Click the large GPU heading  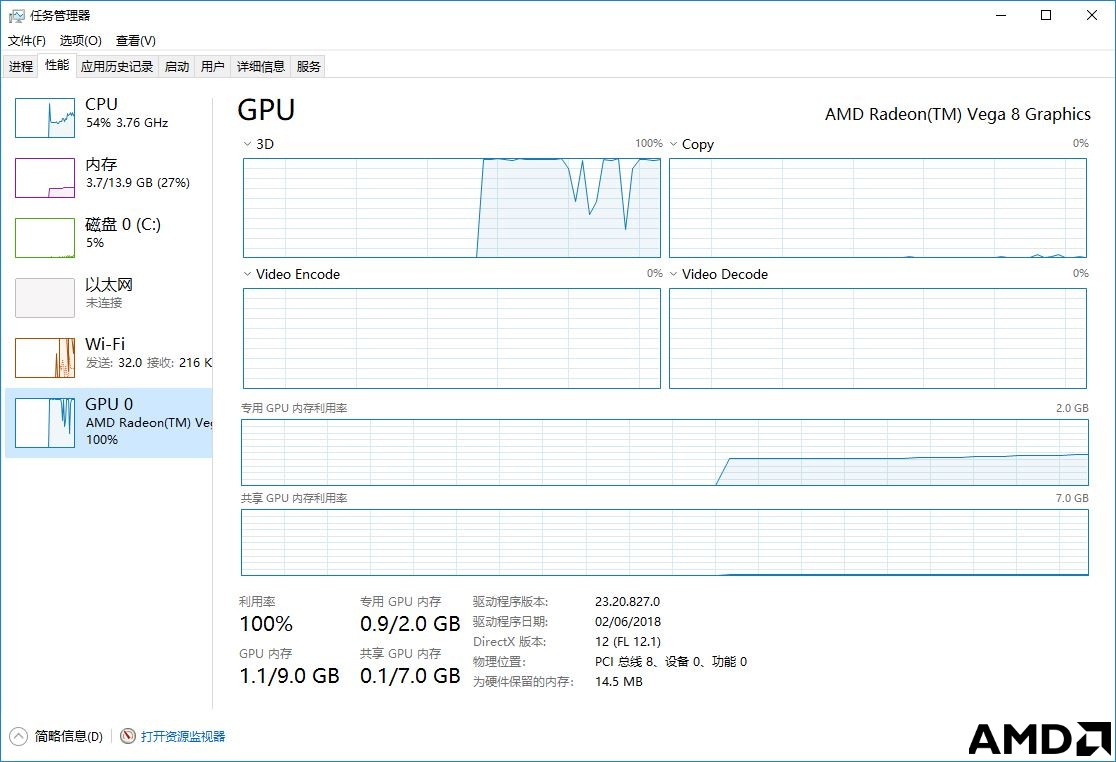[266, 110]
